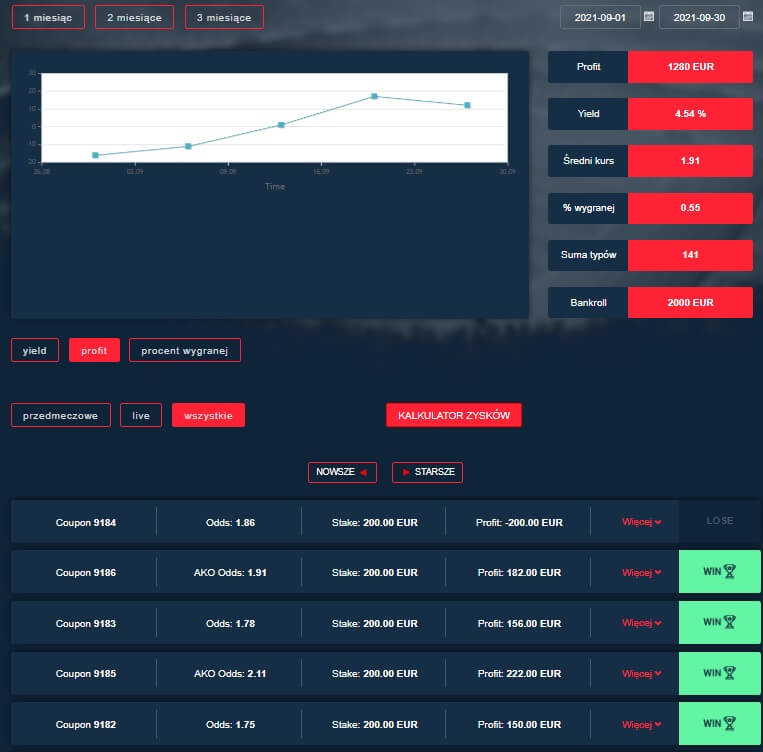
Task: Open the Kalkulator zysków button
Action: (454, 415)
